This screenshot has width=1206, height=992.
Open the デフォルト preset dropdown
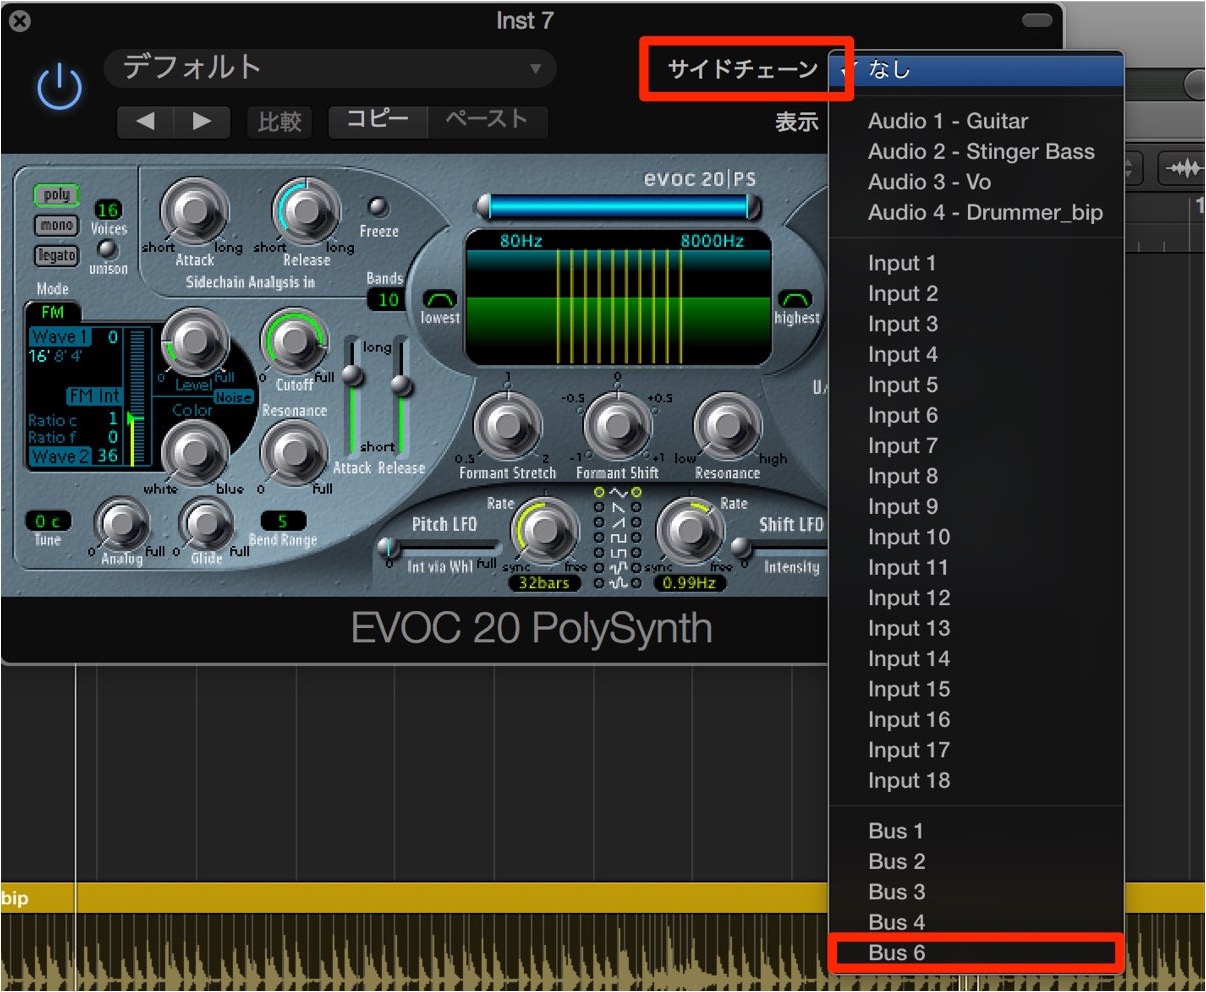point(330,68)
